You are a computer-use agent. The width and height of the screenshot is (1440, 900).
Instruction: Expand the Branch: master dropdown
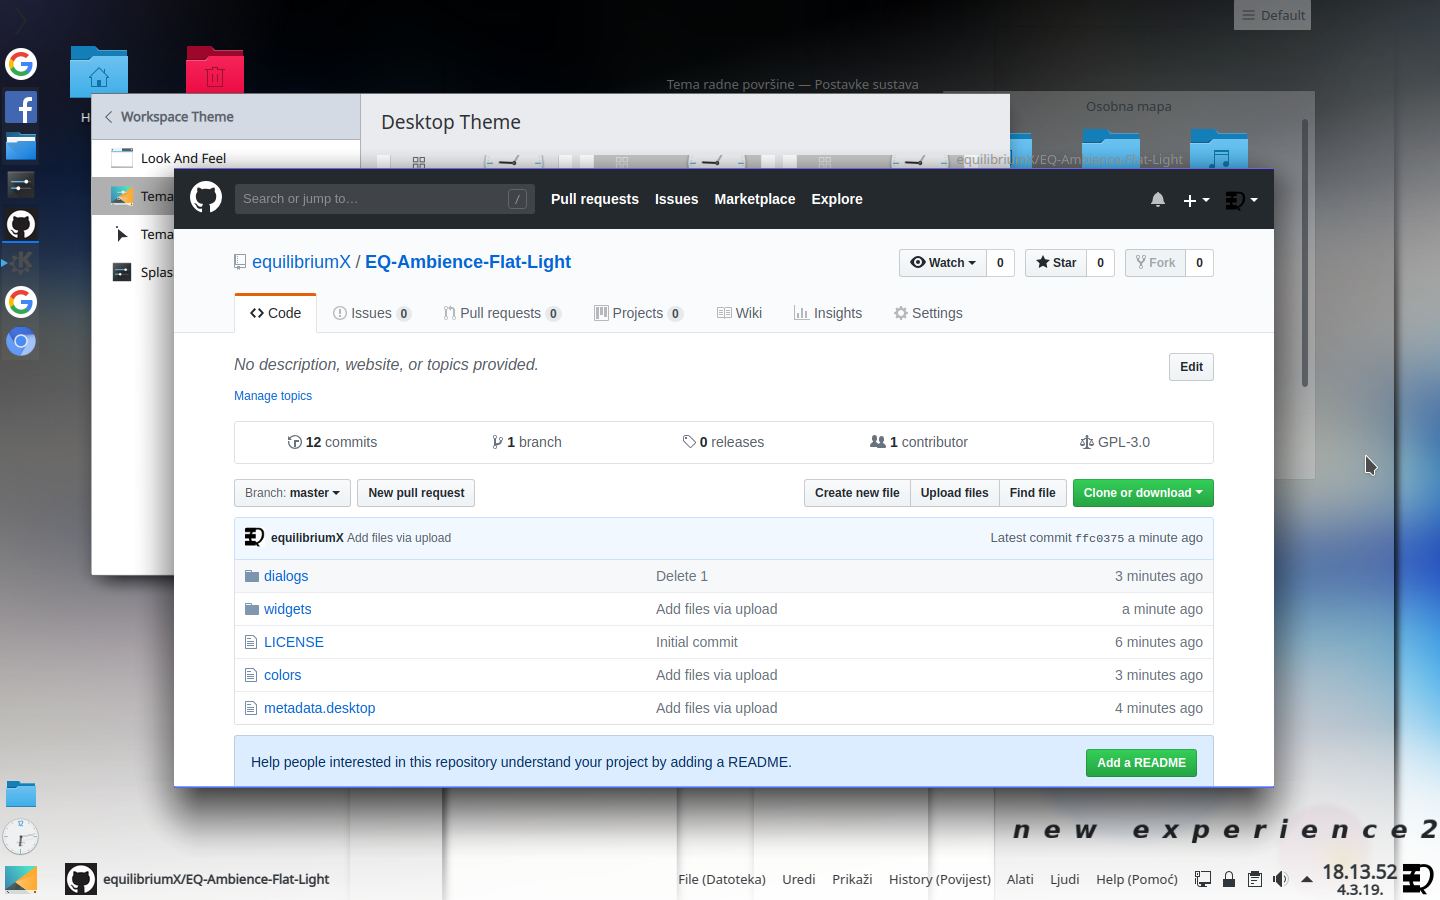(x=292, y=493)
